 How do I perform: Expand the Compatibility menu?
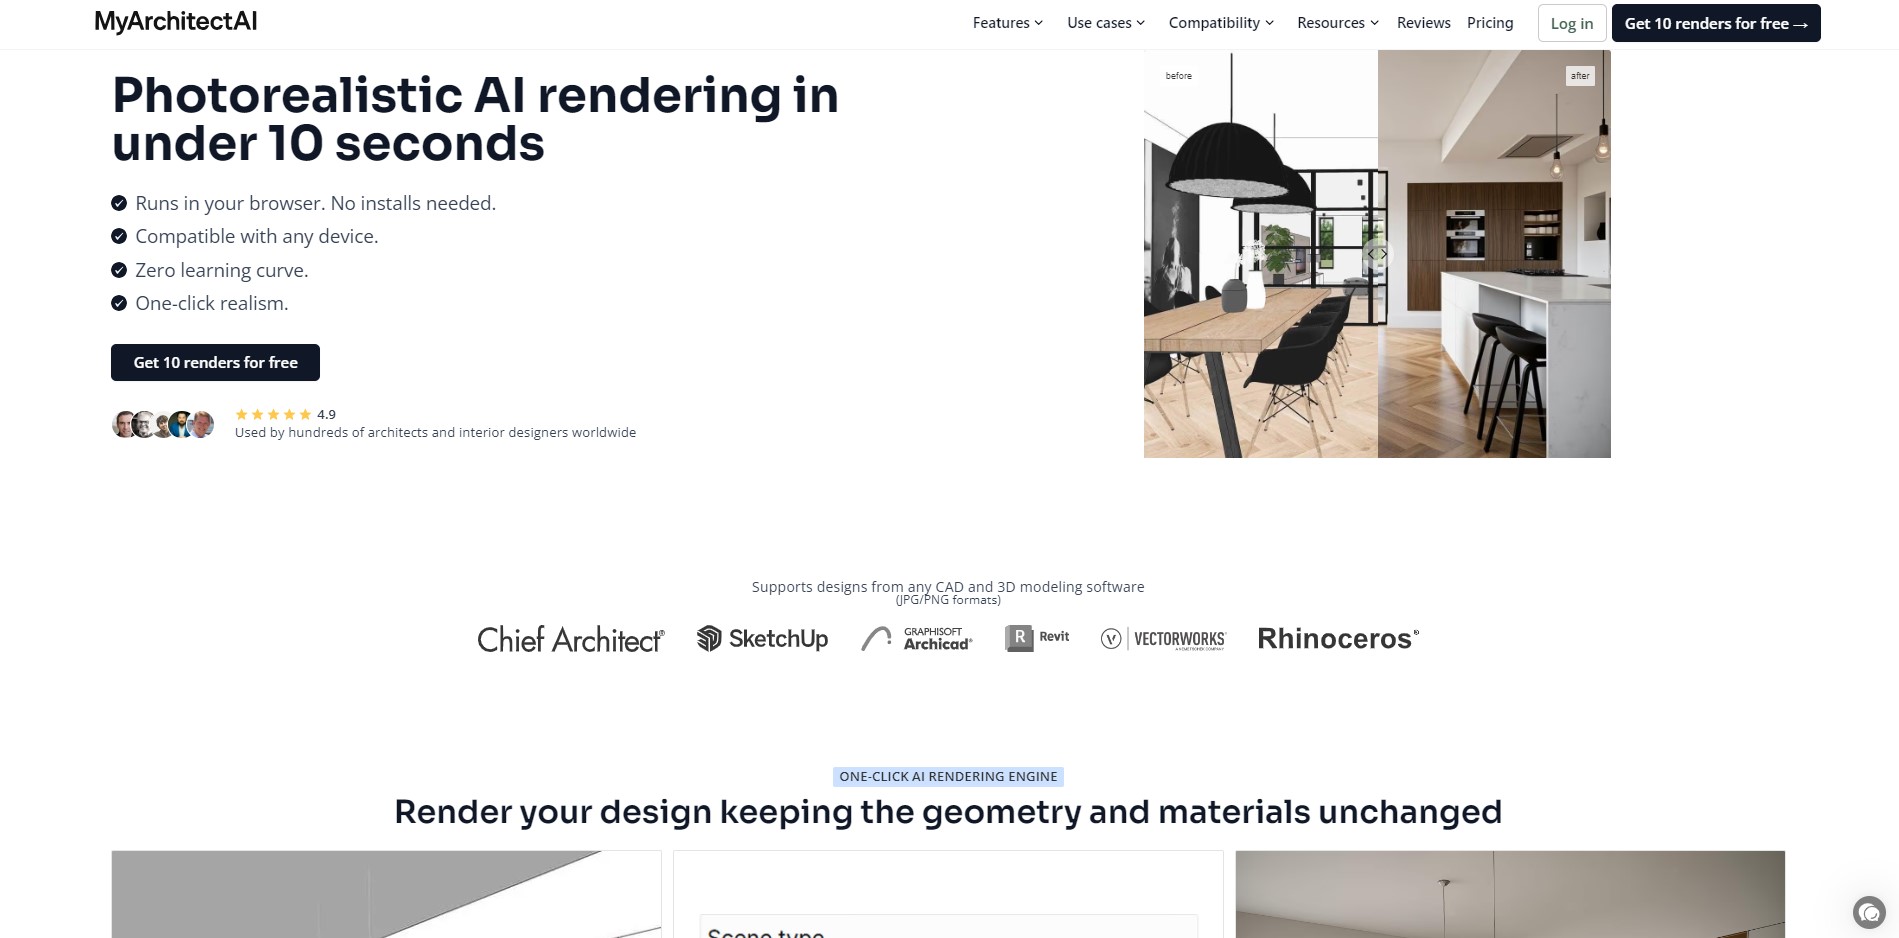(1220, 23)
